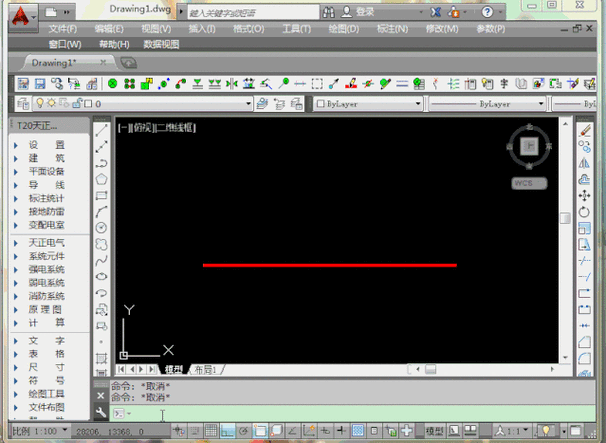Select the Polyline draw tool
Screen dimensions: 606x443
(x=101, y=163)
